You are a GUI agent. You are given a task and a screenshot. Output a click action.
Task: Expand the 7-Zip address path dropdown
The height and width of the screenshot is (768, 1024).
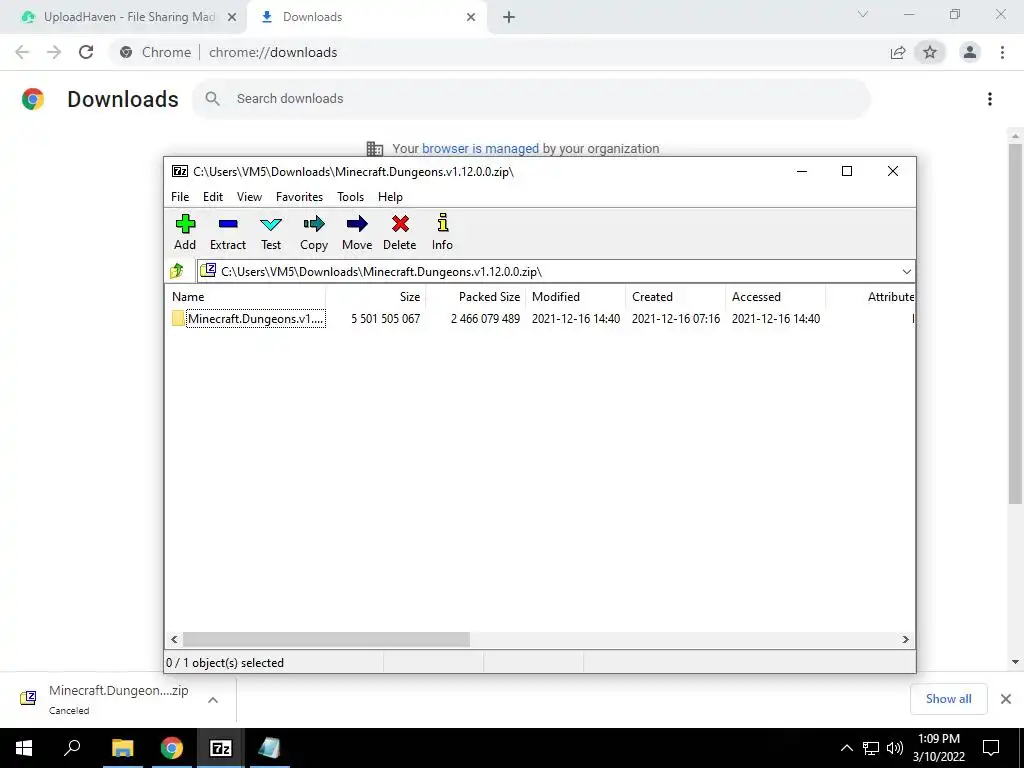click(906, 272)
